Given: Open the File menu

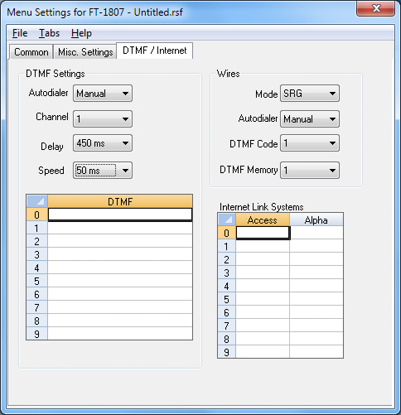Looking at the screenshot, I should pyautogui.click(x=20, y=33).
